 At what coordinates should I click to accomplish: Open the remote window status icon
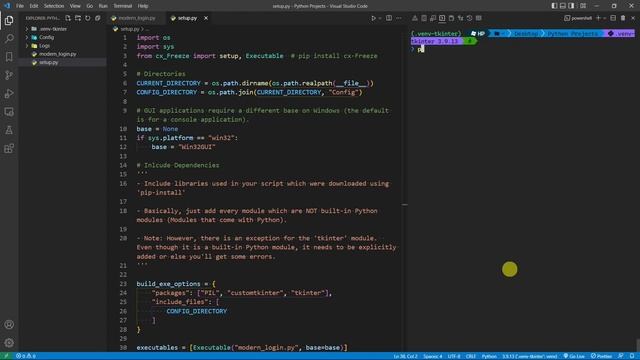tap(6, 356)
